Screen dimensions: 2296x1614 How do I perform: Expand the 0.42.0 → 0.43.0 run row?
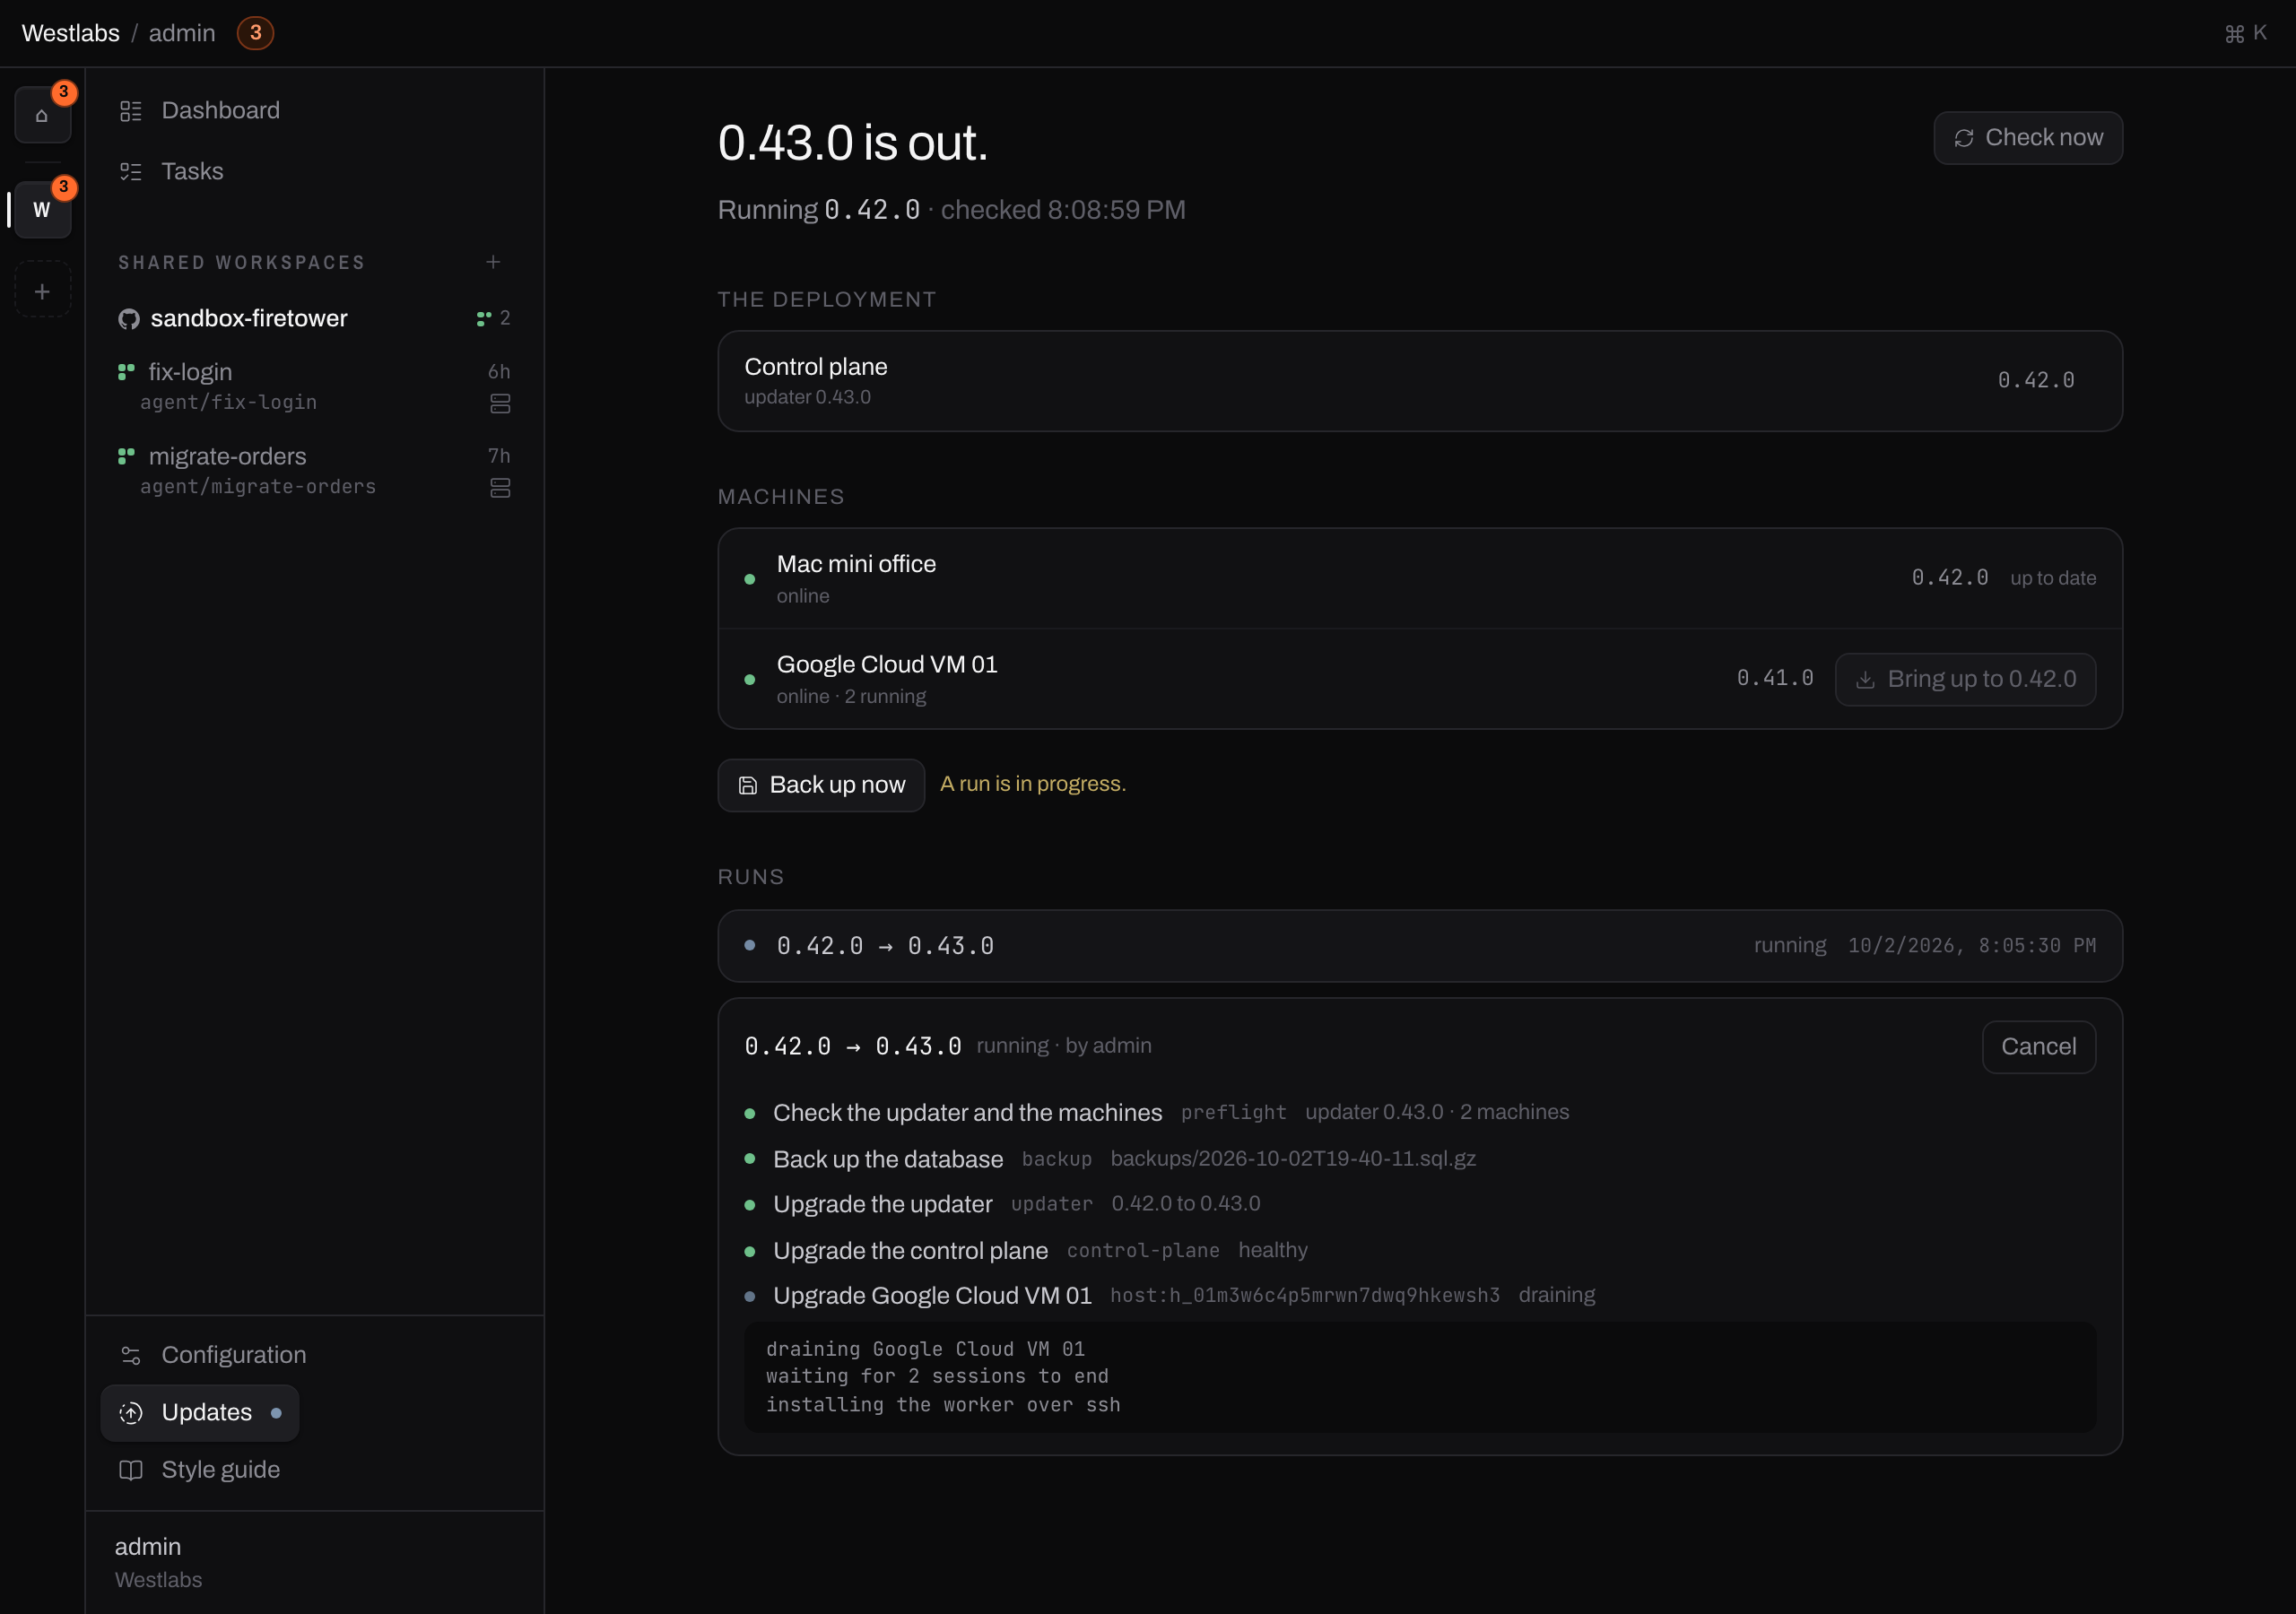tap(1419, 945)
